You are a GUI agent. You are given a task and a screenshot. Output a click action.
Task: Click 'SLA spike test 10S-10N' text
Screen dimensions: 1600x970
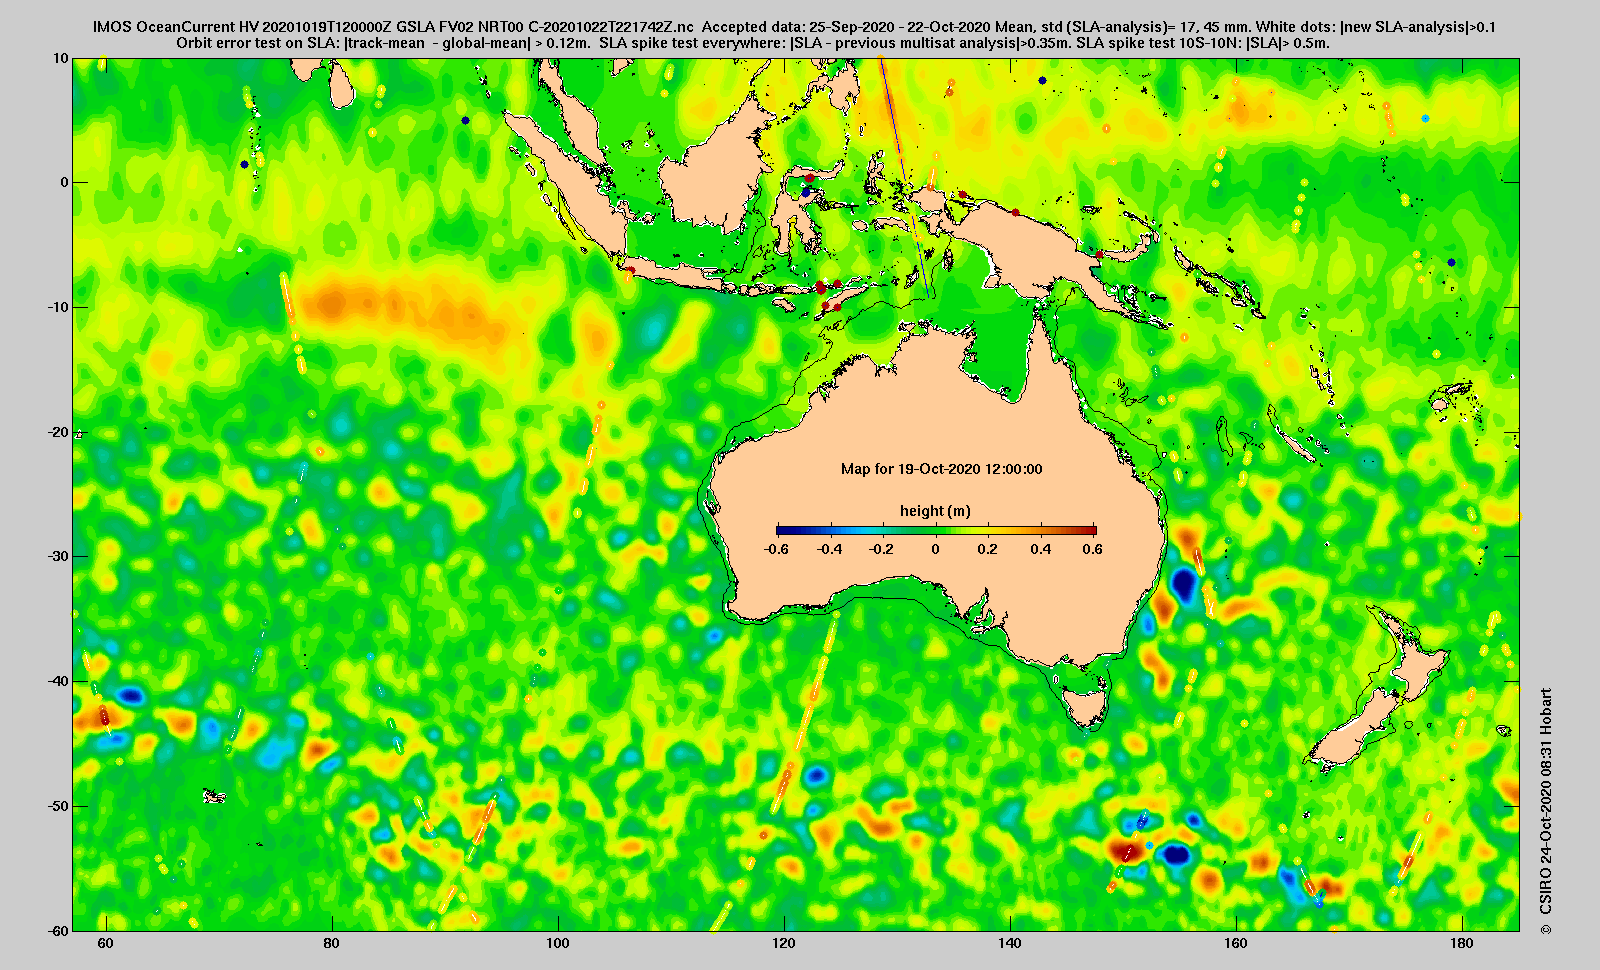click(x=1158, y=44)
